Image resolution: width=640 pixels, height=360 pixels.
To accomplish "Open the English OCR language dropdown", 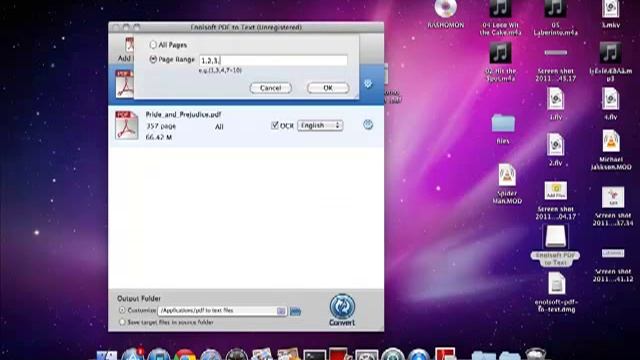I will [320, 125].
